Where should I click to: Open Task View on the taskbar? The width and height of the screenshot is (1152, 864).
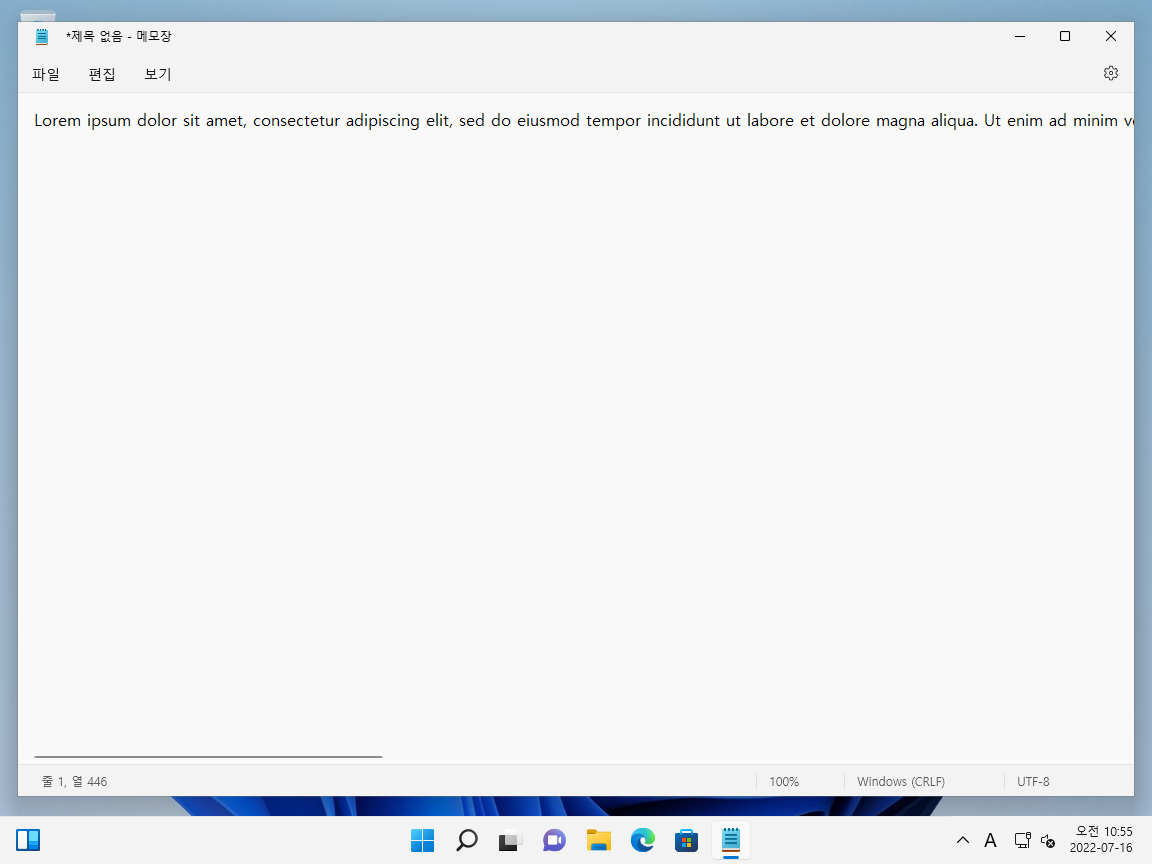[510, 840]
